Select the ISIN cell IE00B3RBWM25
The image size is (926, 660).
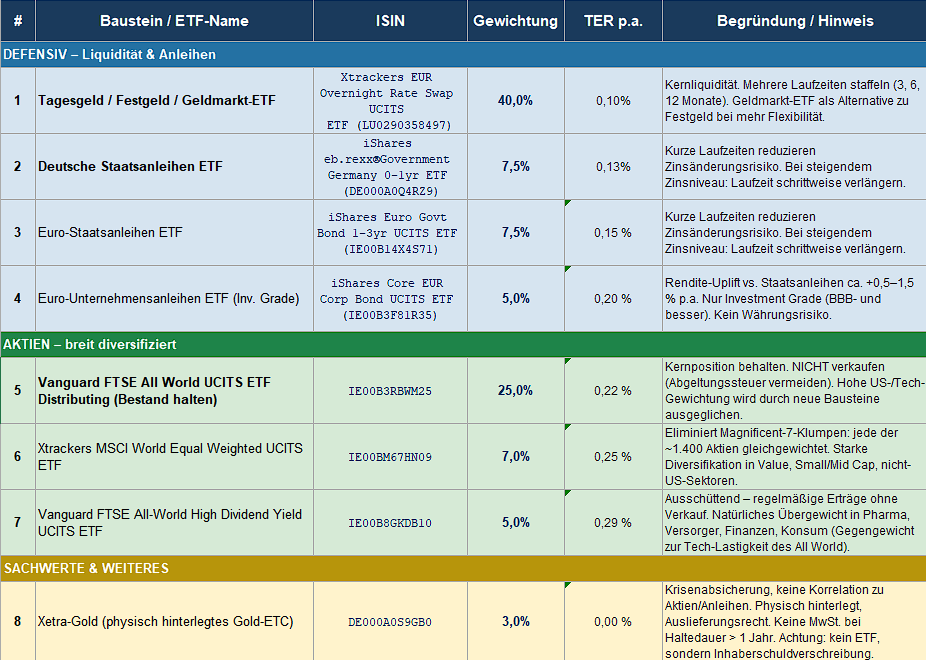(x=390, y=390)
